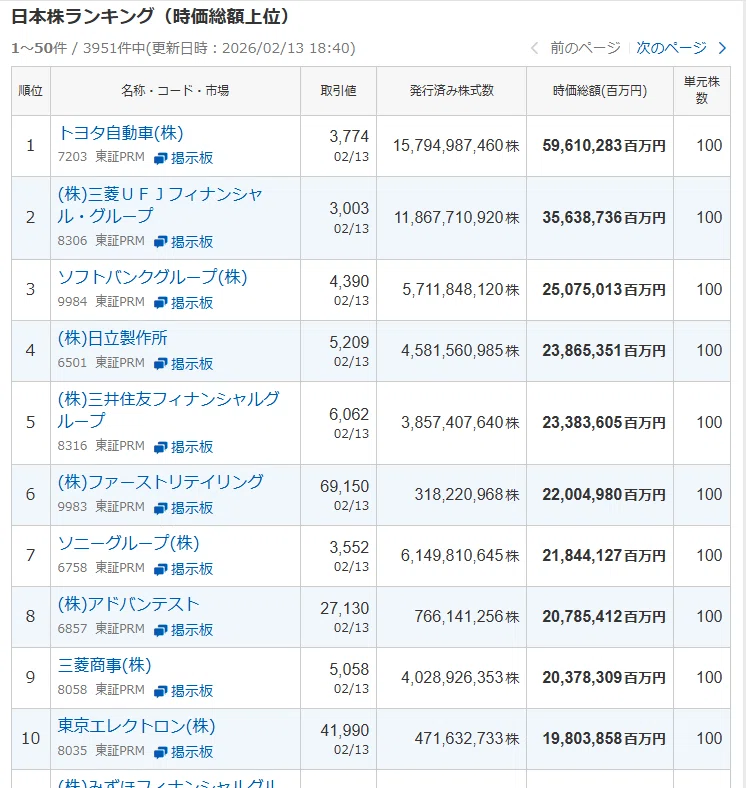This screenshot has height=788, width=746.
Task: Click shares issued 15,794,987,460株
Action: [x=456, y=146]
